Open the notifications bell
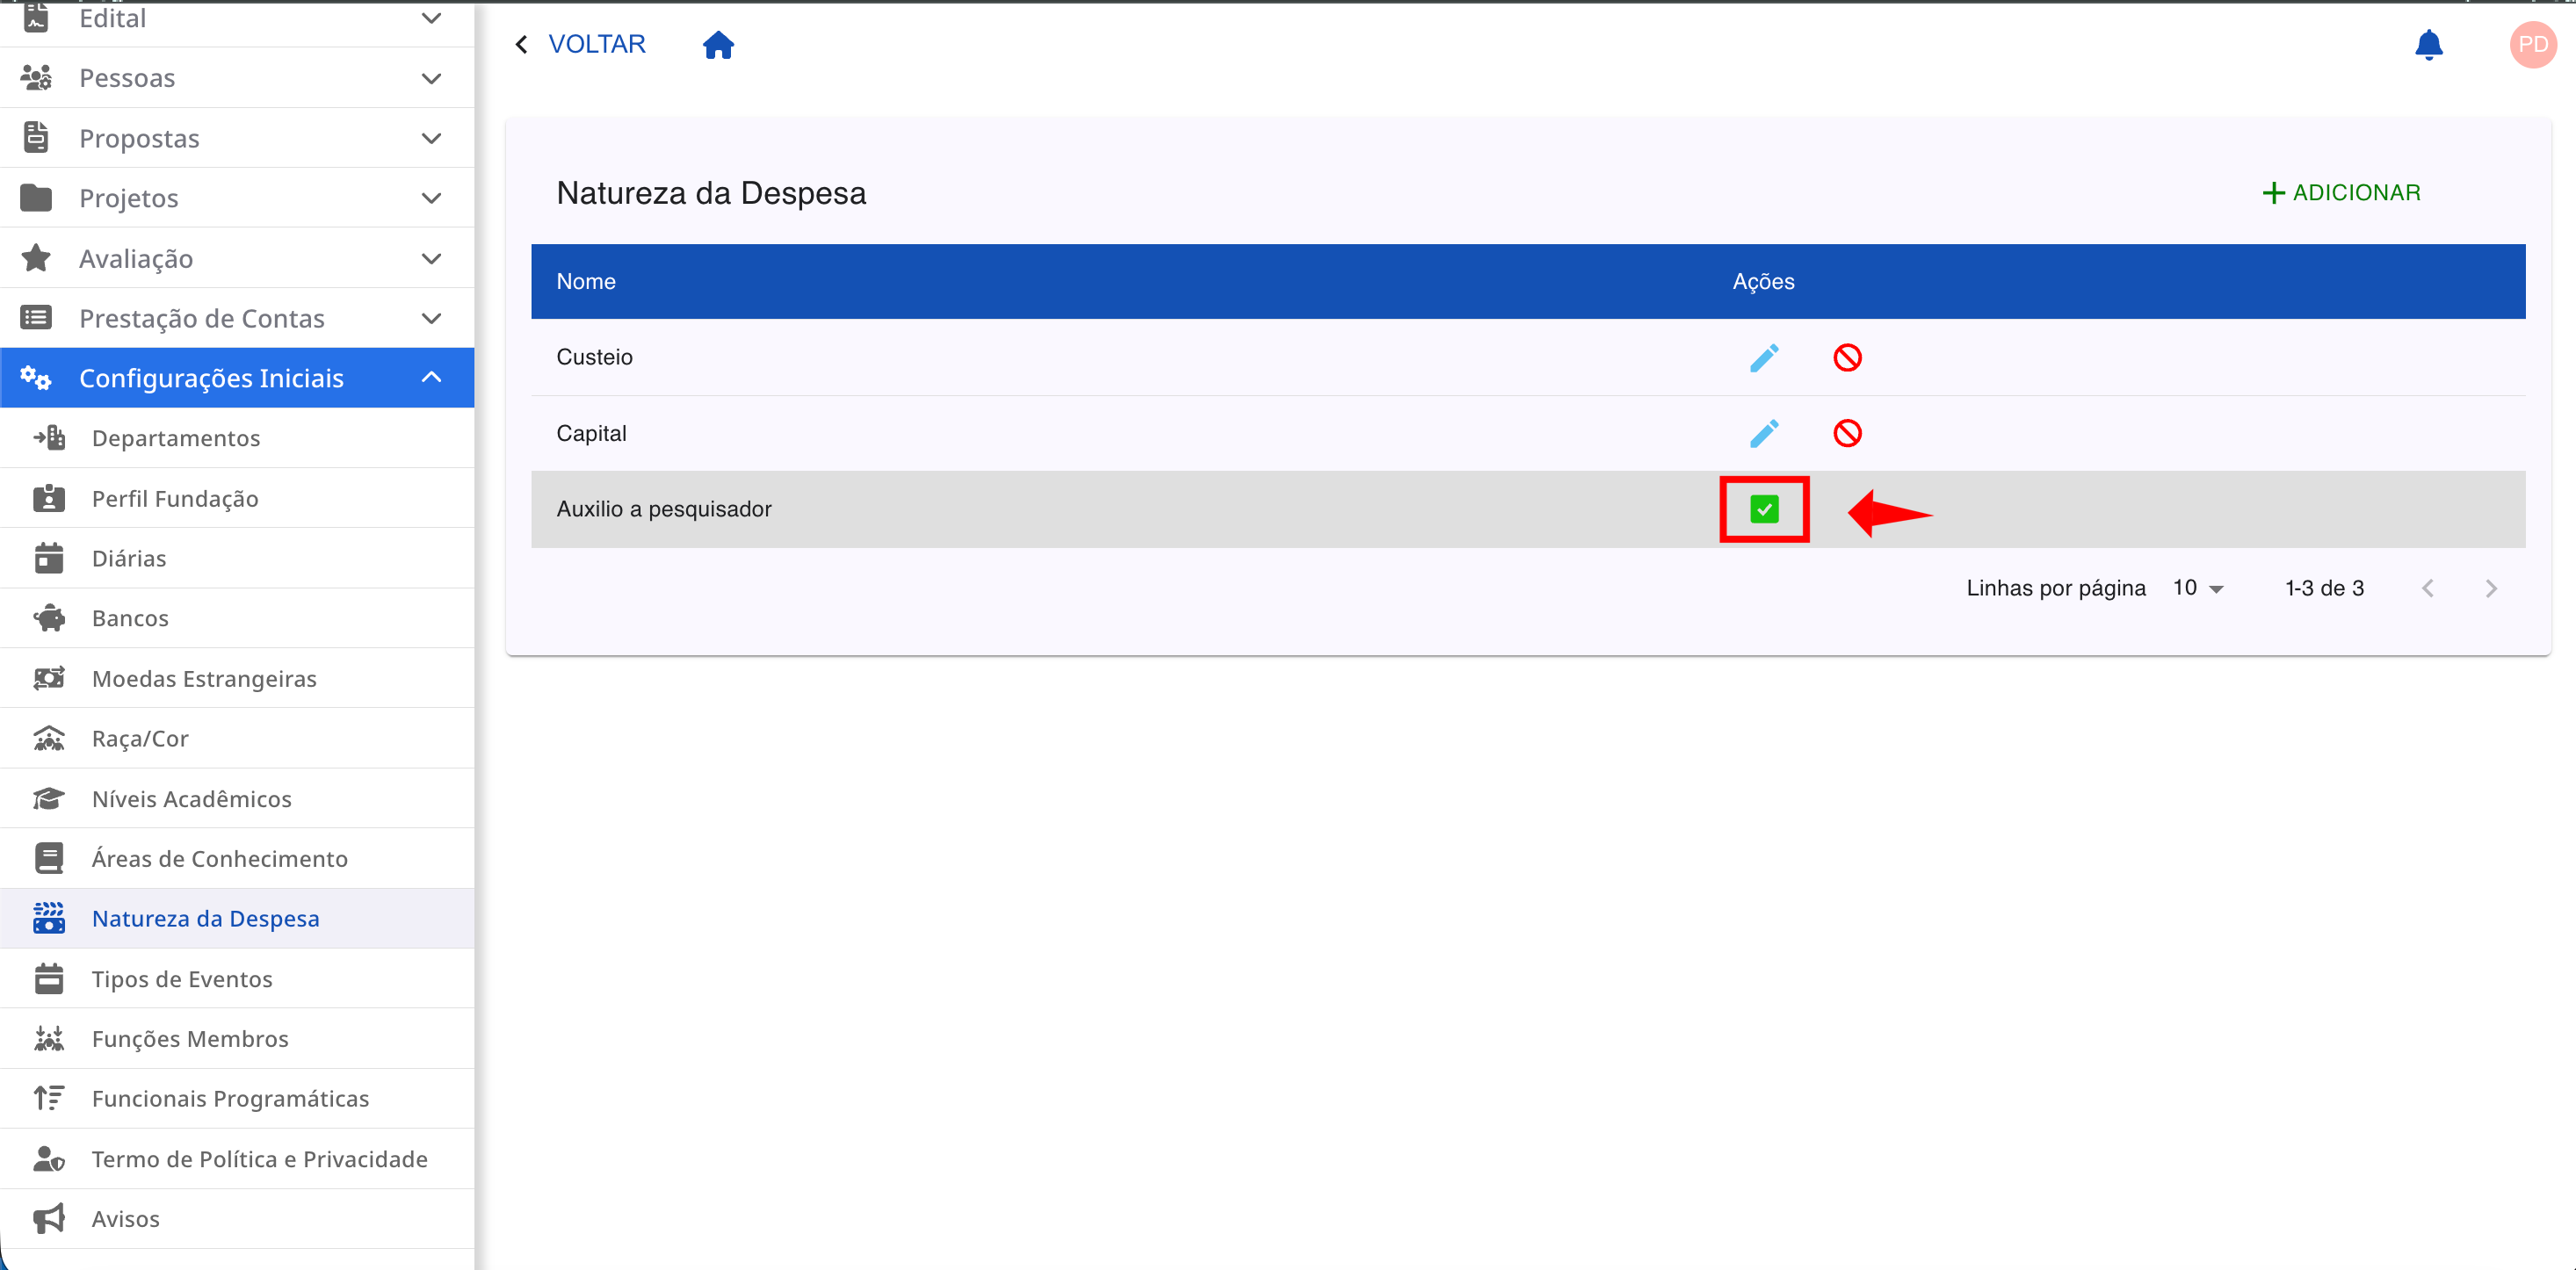Screen dimensions: 2576x1270 point(2428,45)
